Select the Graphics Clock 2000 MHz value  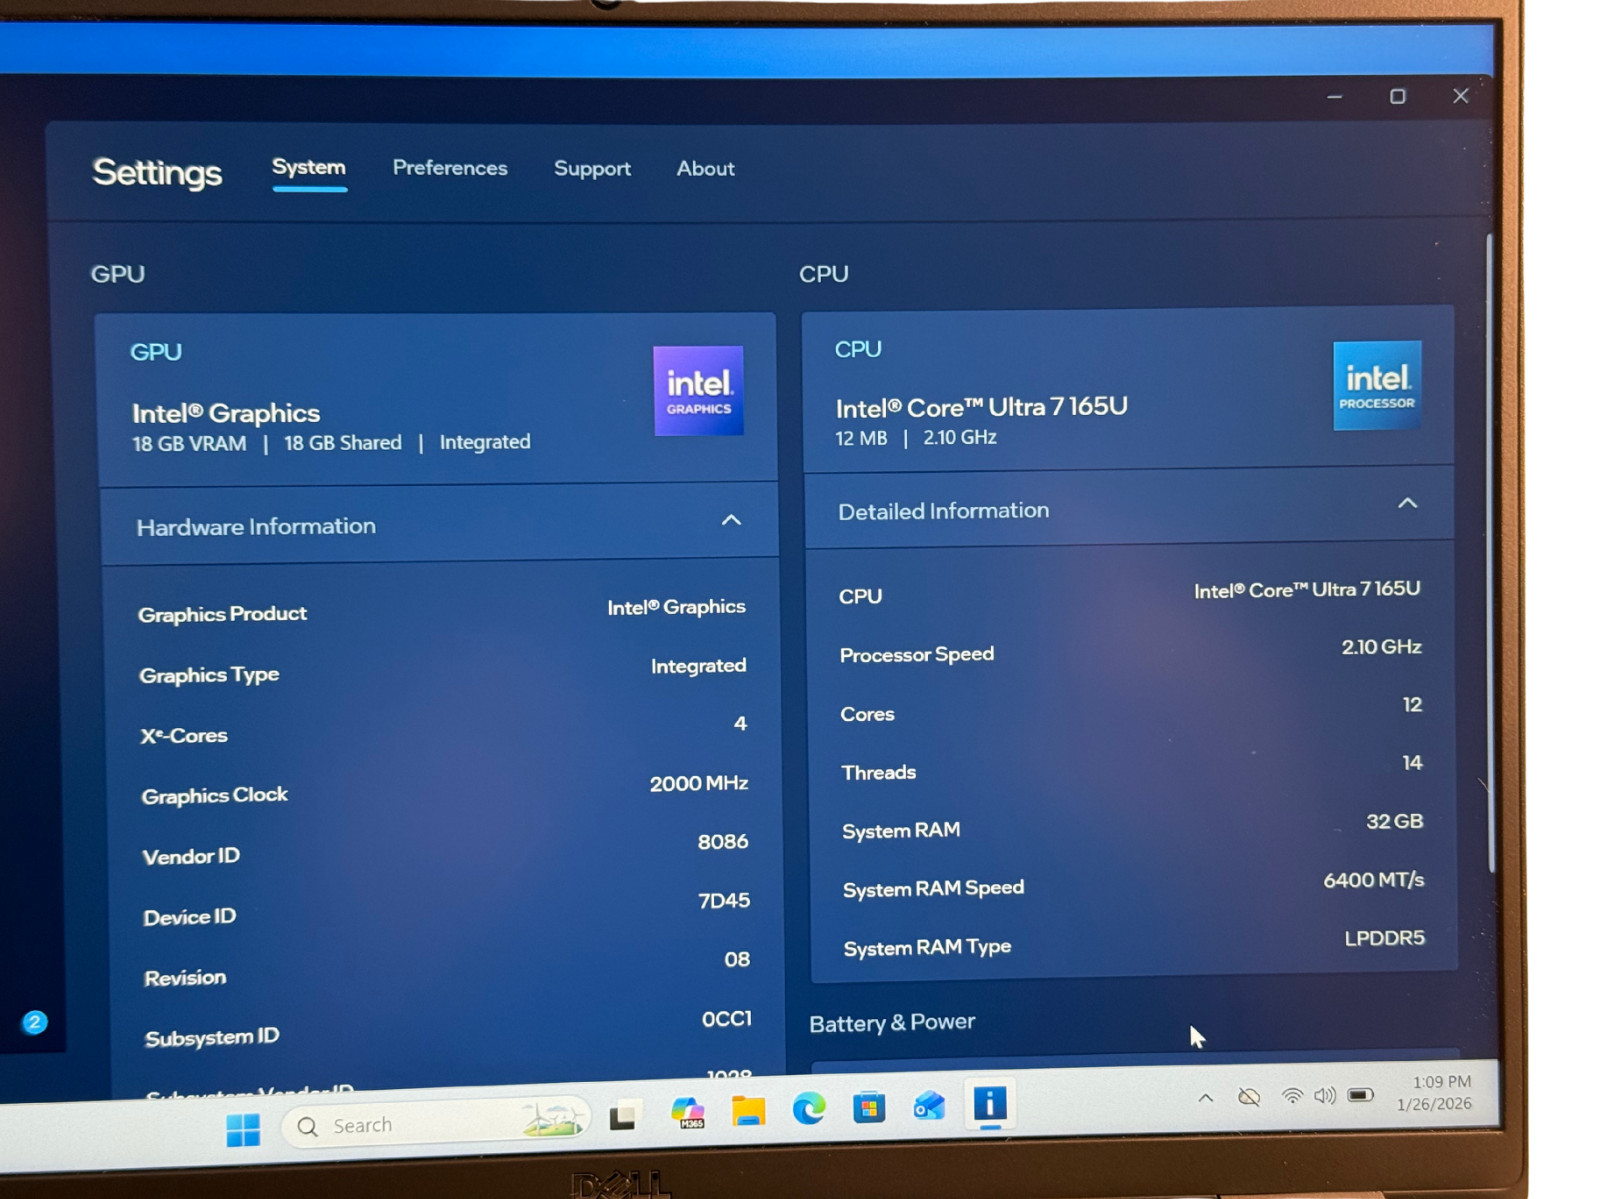pyautogui.click(x=699, y=783)
